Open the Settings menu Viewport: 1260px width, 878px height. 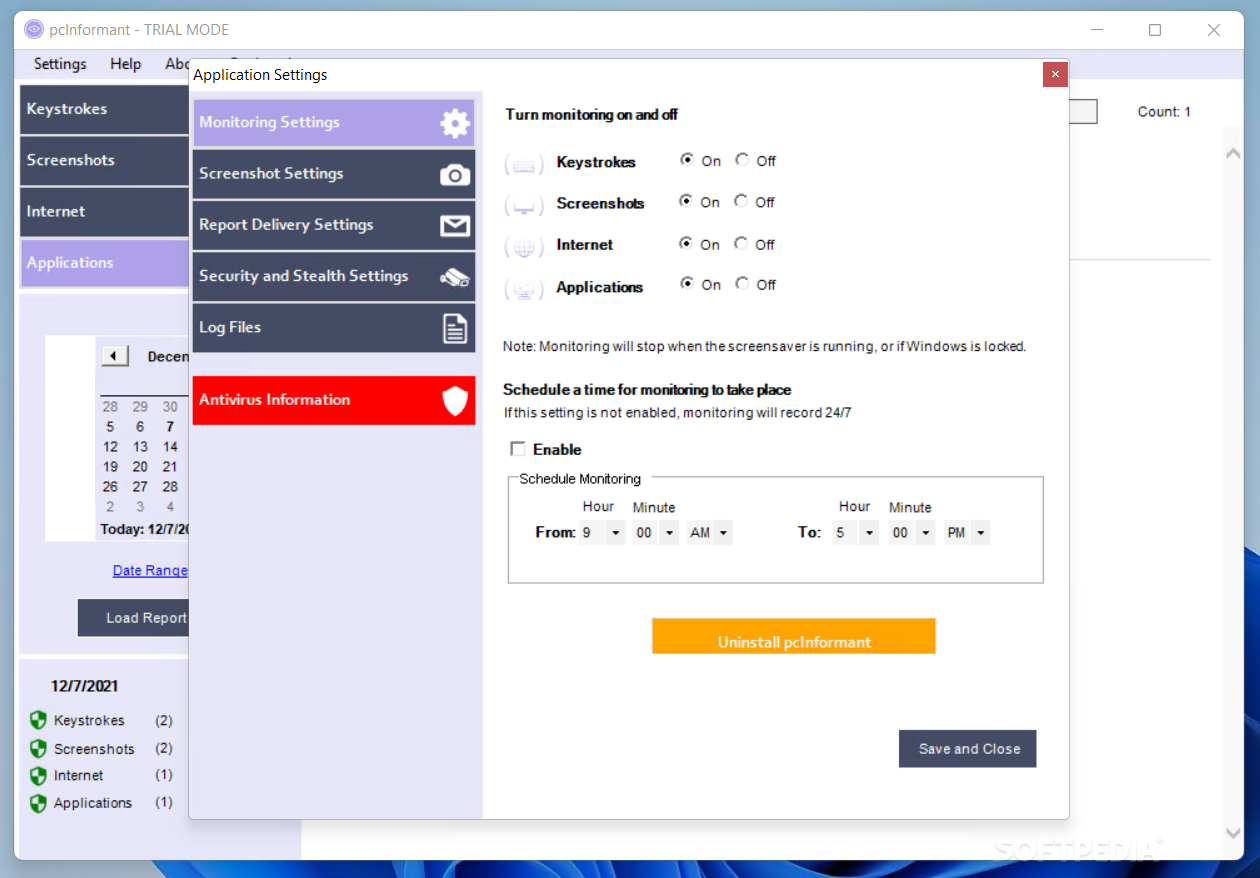point(60,64)
